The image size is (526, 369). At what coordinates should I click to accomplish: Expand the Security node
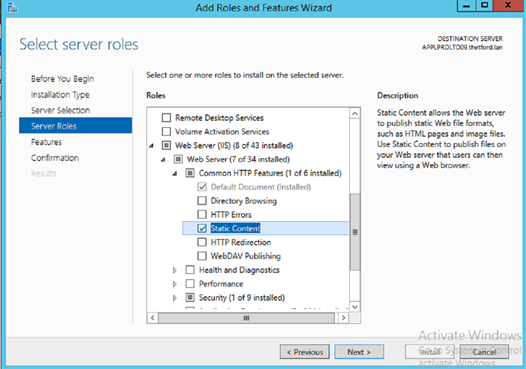pyautogui.click(x=174, y=298)
